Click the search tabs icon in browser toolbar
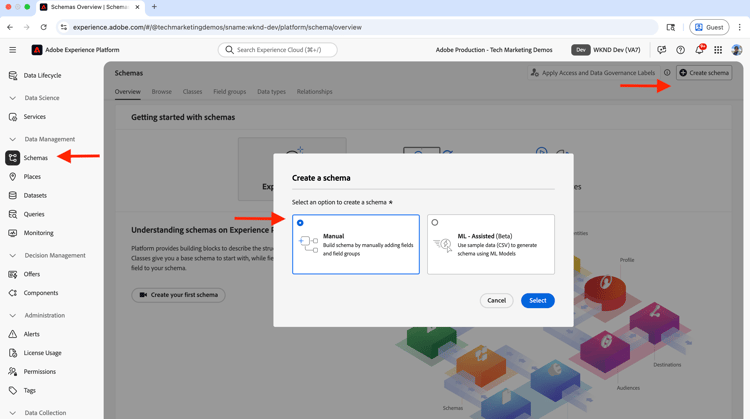This screenshot has height=419, width=750. tap(671, 27)
